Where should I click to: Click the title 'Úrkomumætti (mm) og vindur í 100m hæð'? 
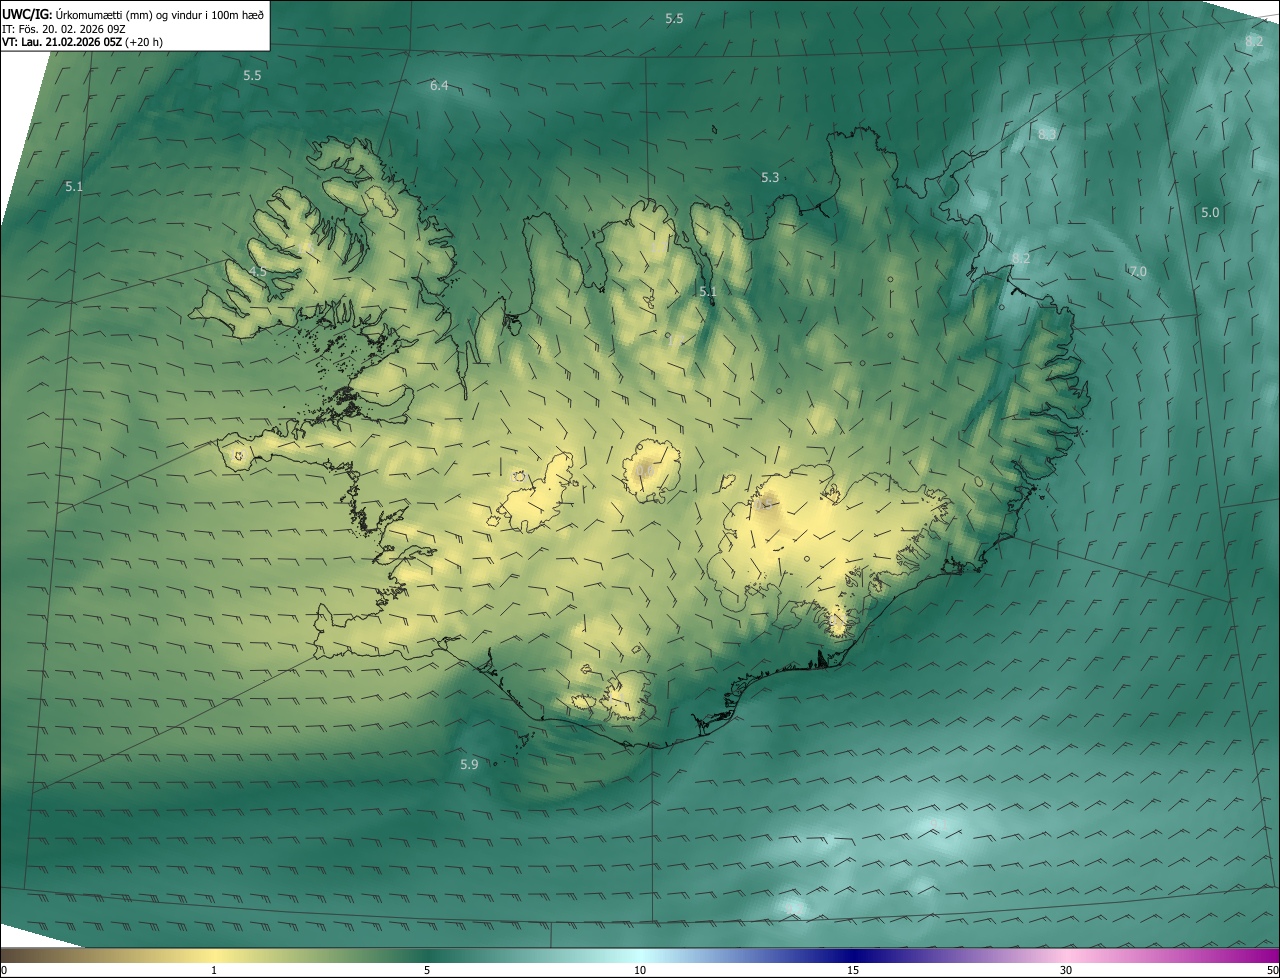(x=159, y=13)
